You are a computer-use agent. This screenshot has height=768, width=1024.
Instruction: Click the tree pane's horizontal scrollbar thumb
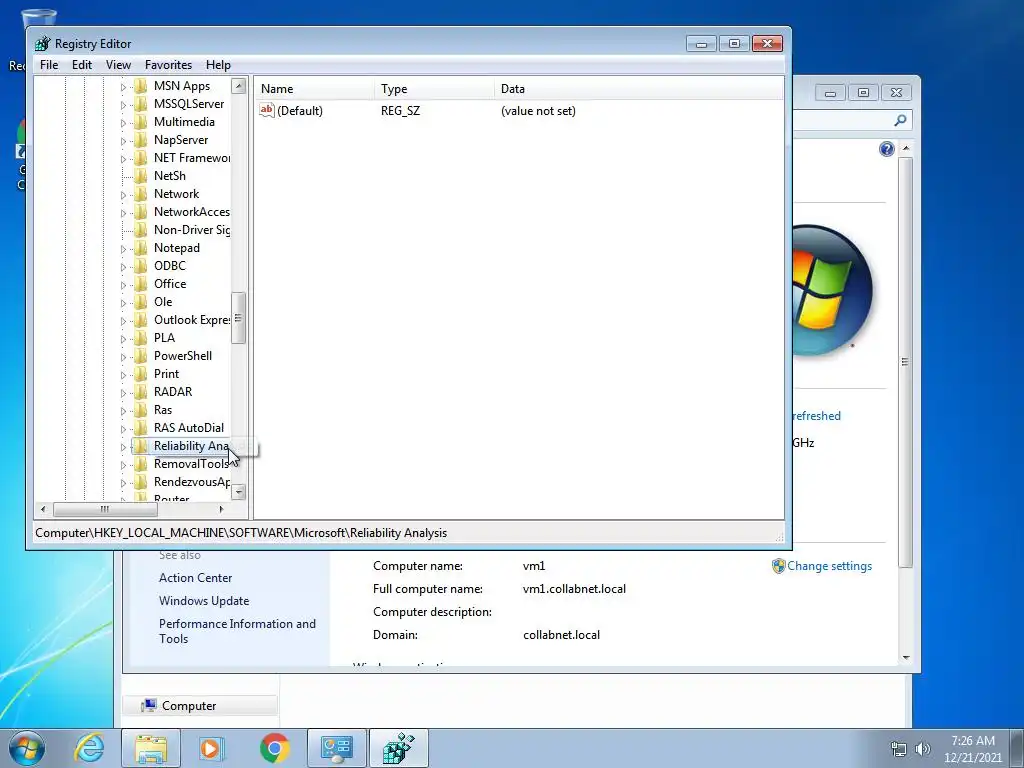(x=104, y=509)
